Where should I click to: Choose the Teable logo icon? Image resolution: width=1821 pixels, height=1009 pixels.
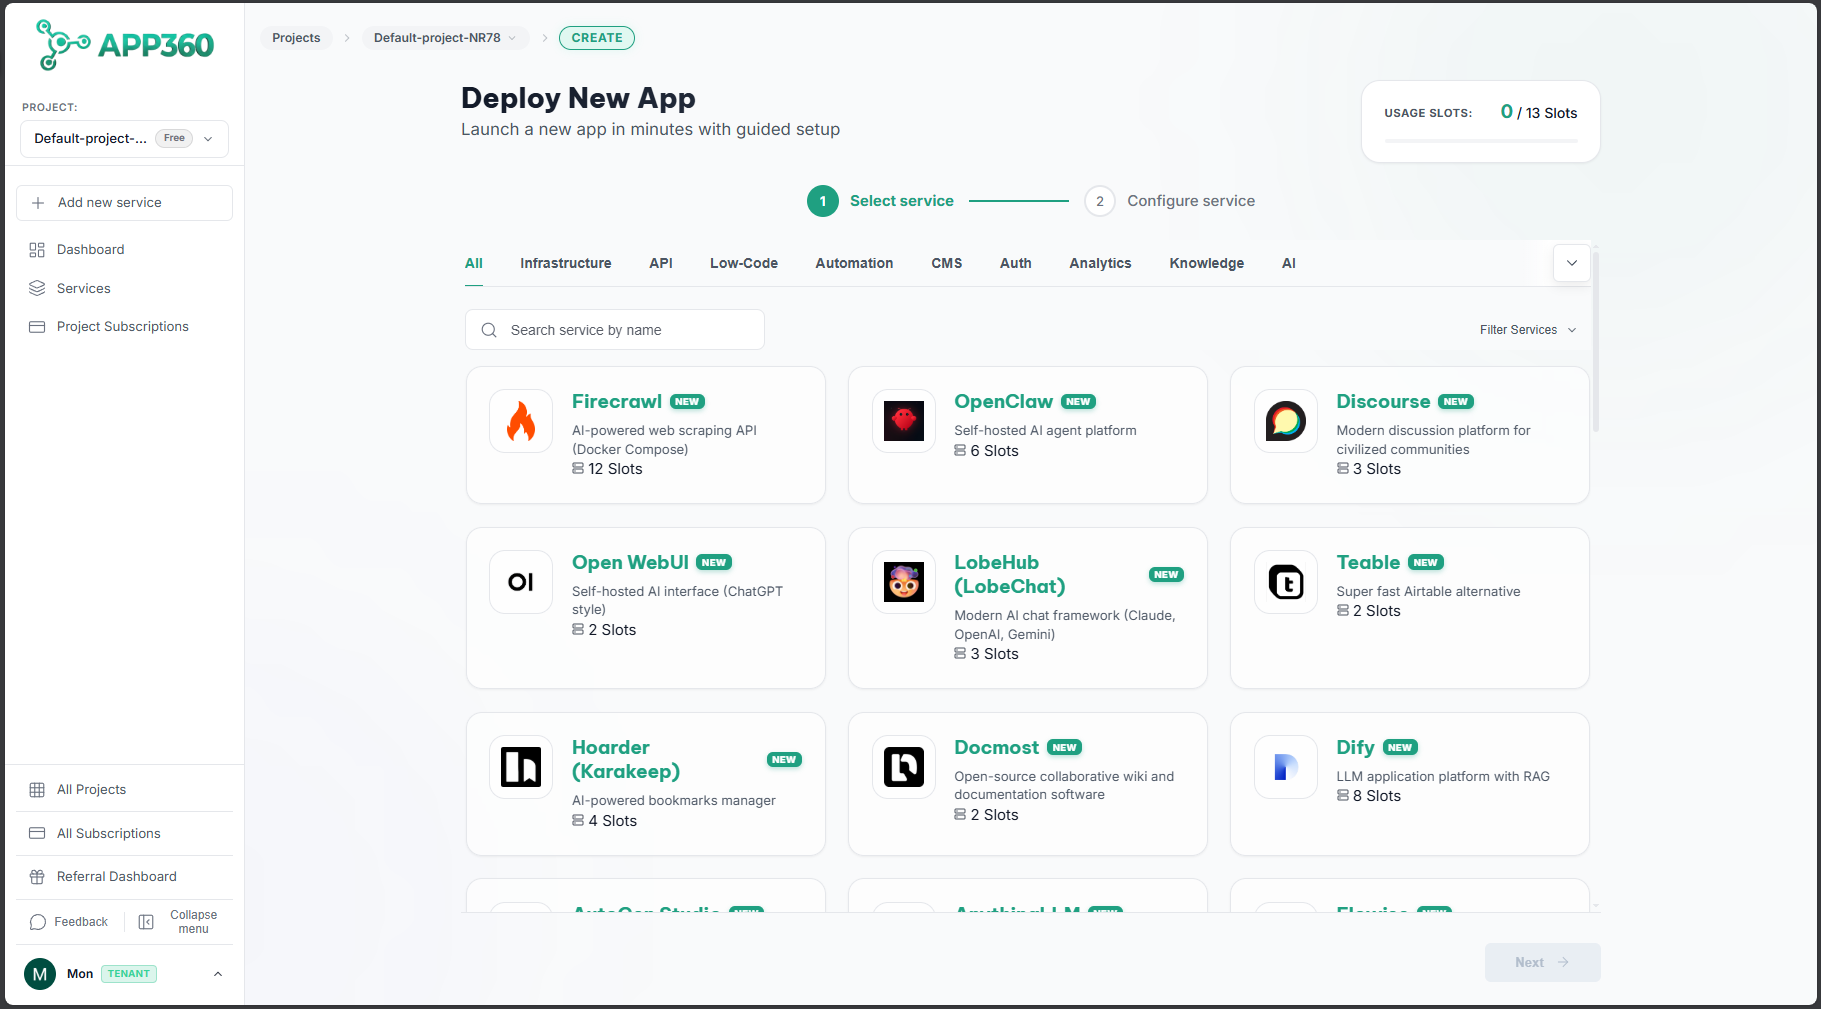1286,582
